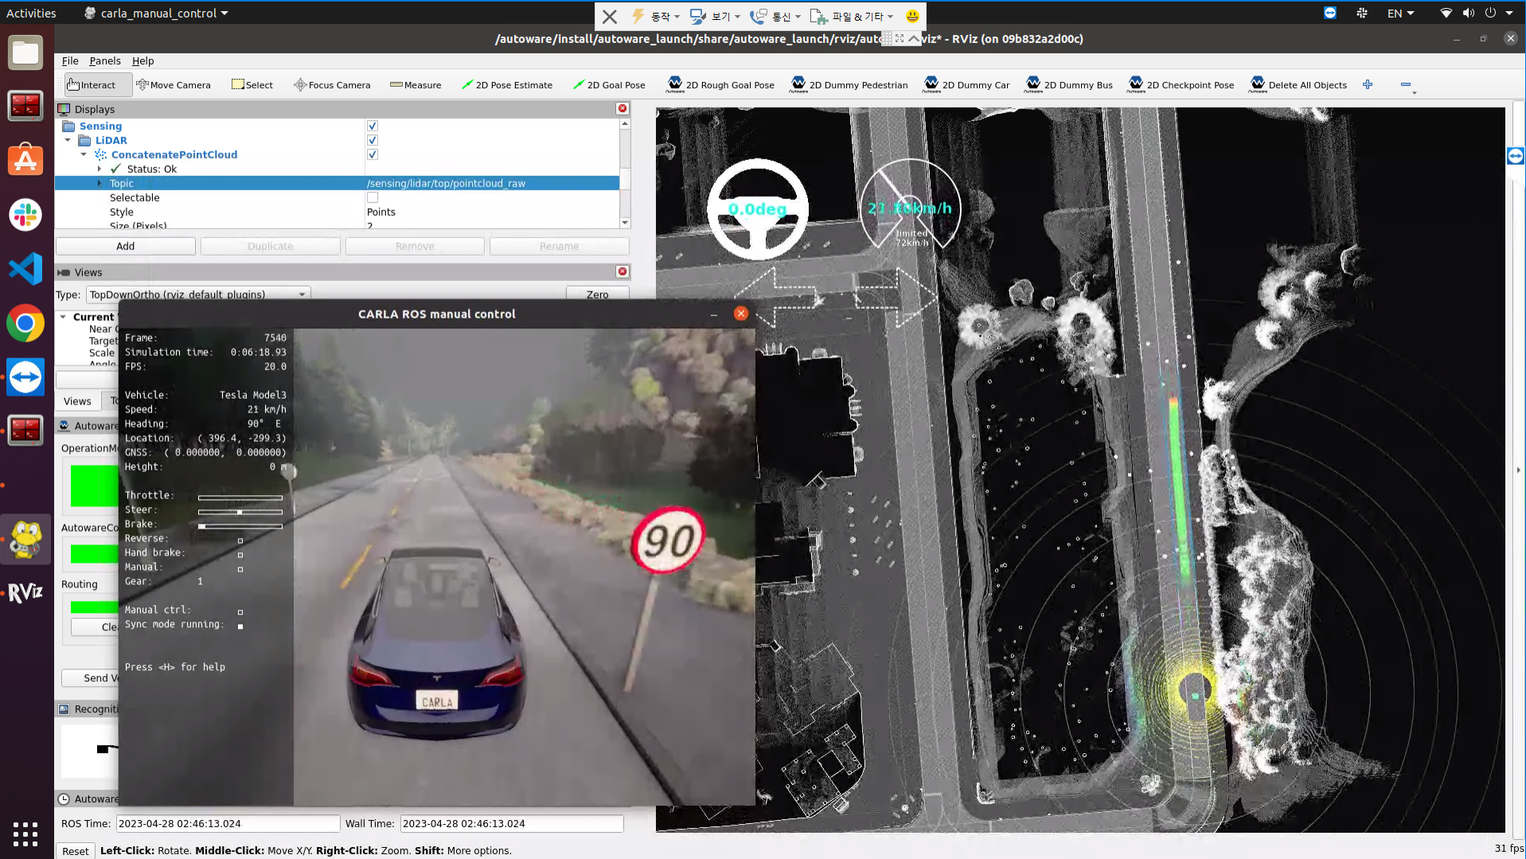Click the ConcatenatePointCloud point cloud icon
The image size is (1526, 859).
click(100, 155)
